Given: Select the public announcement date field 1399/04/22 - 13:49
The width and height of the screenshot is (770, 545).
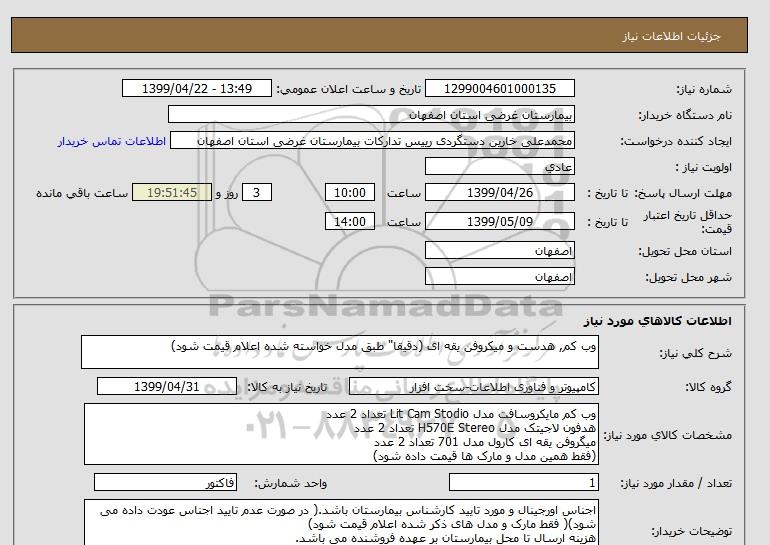Looking at the screenshot, I should [196, 88].
